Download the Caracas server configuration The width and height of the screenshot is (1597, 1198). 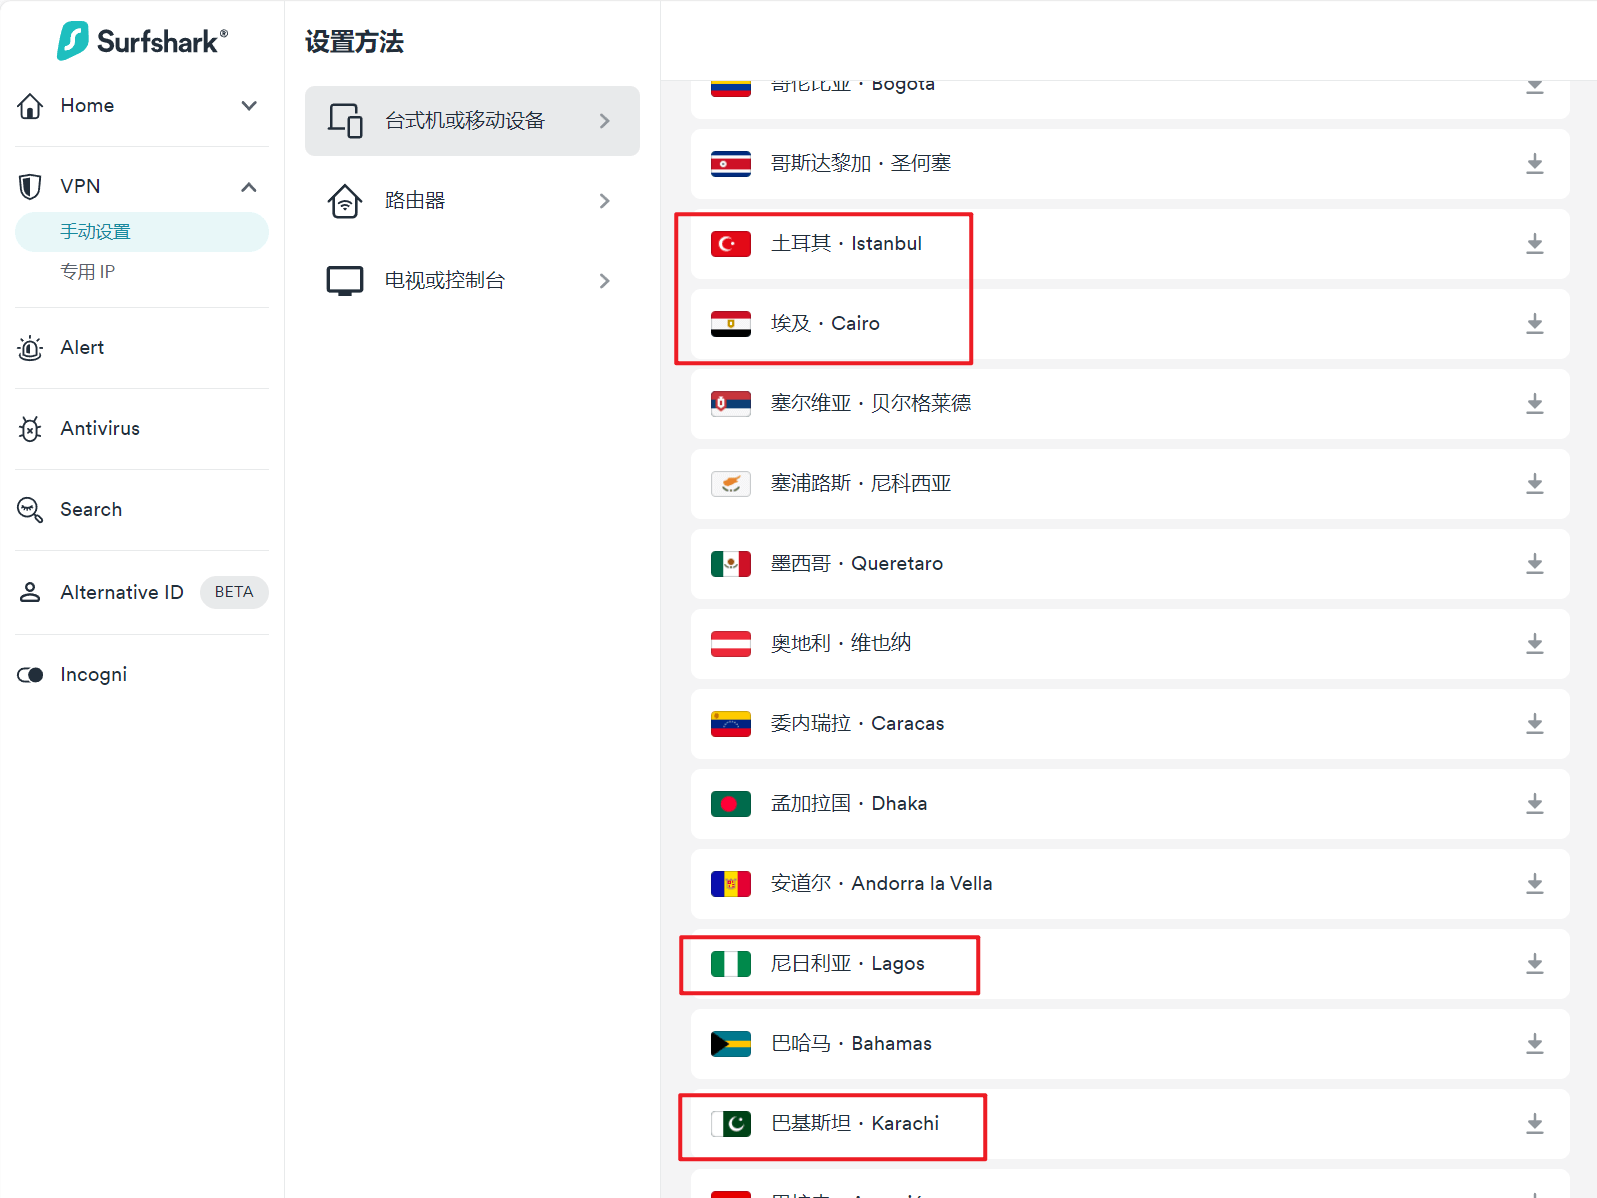pyautogui.click(x=1534, y=724)
